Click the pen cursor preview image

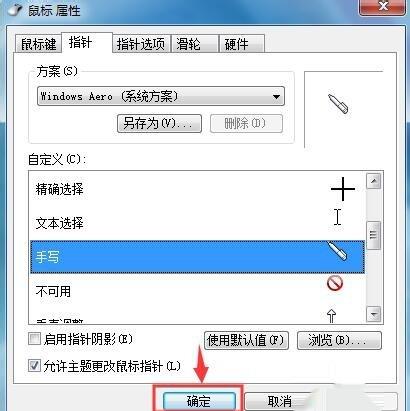338,104
